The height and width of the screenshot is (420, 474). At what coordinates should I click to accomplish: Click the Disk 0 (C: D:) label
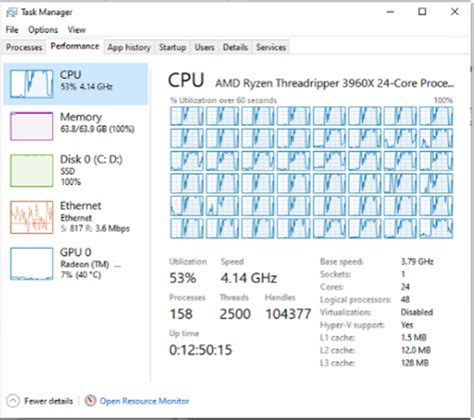91,159
